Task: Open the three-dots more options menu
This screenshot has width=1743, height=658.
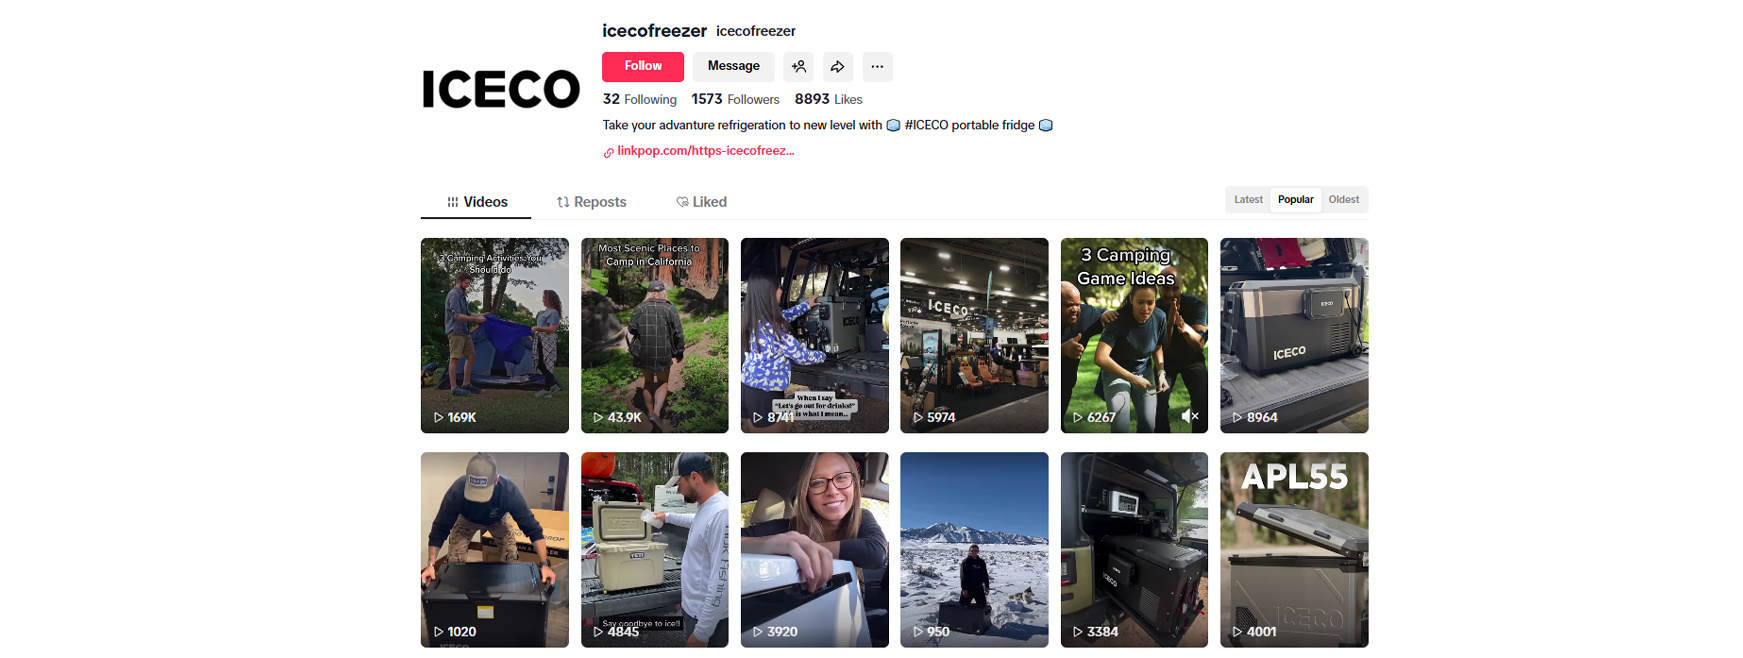Action: [877, 67]
